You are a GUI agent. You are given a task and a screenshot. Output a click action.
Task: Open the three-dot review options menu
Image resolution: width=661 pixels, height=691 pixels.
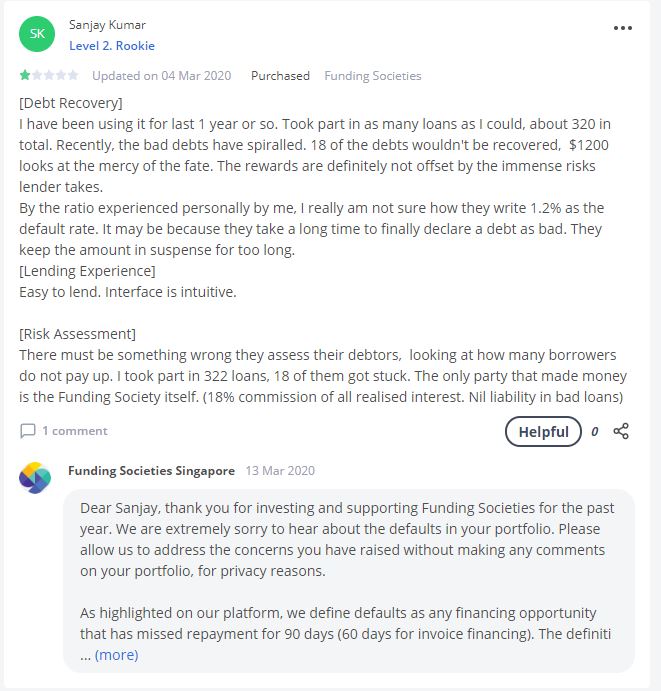623,29
